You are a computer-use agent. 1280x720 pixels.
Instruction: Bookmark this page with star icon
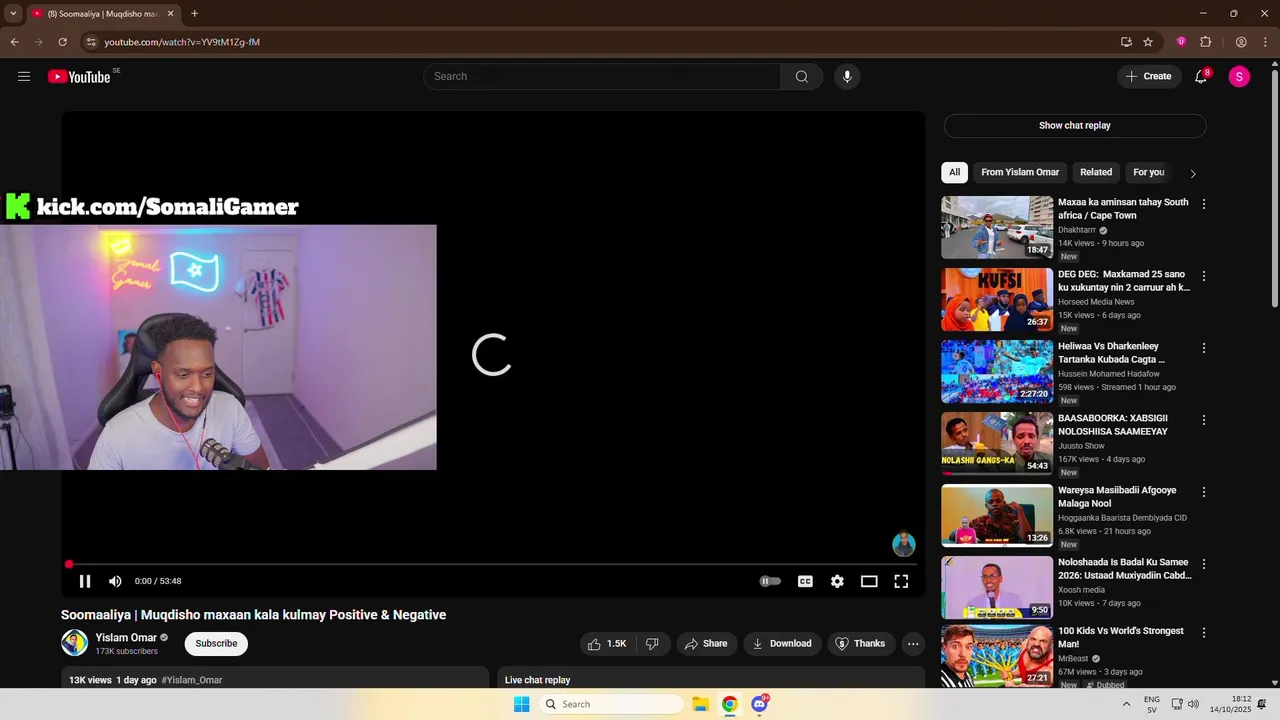(1148, 42)
